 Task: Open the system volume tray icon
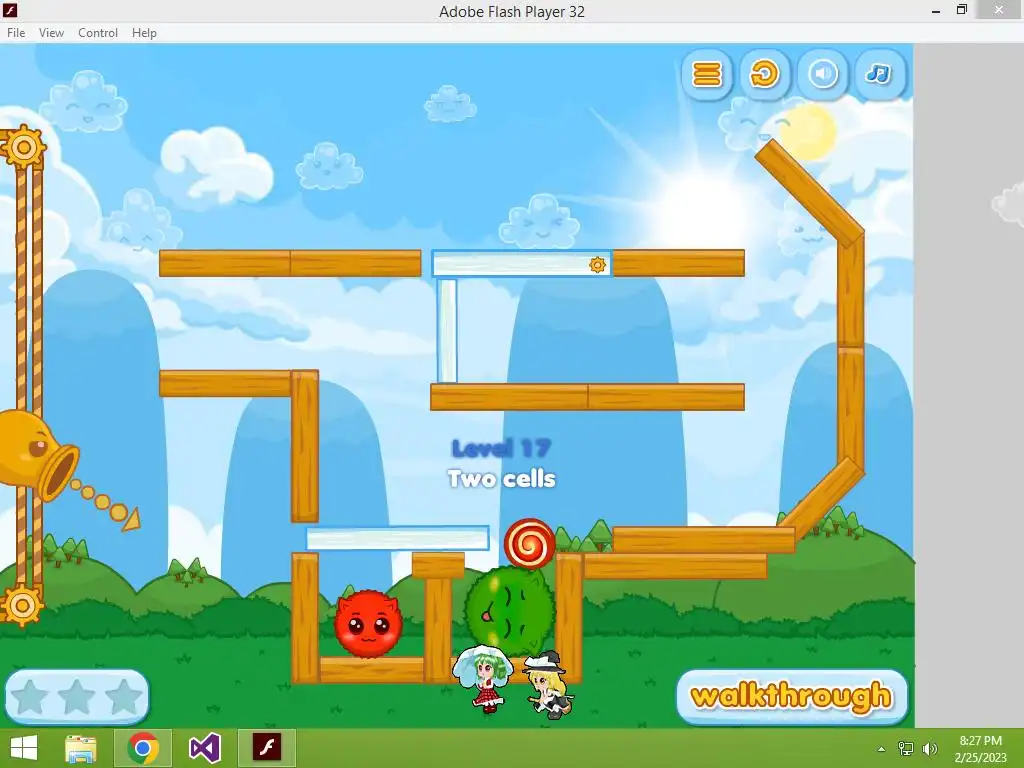click(930, 749)
